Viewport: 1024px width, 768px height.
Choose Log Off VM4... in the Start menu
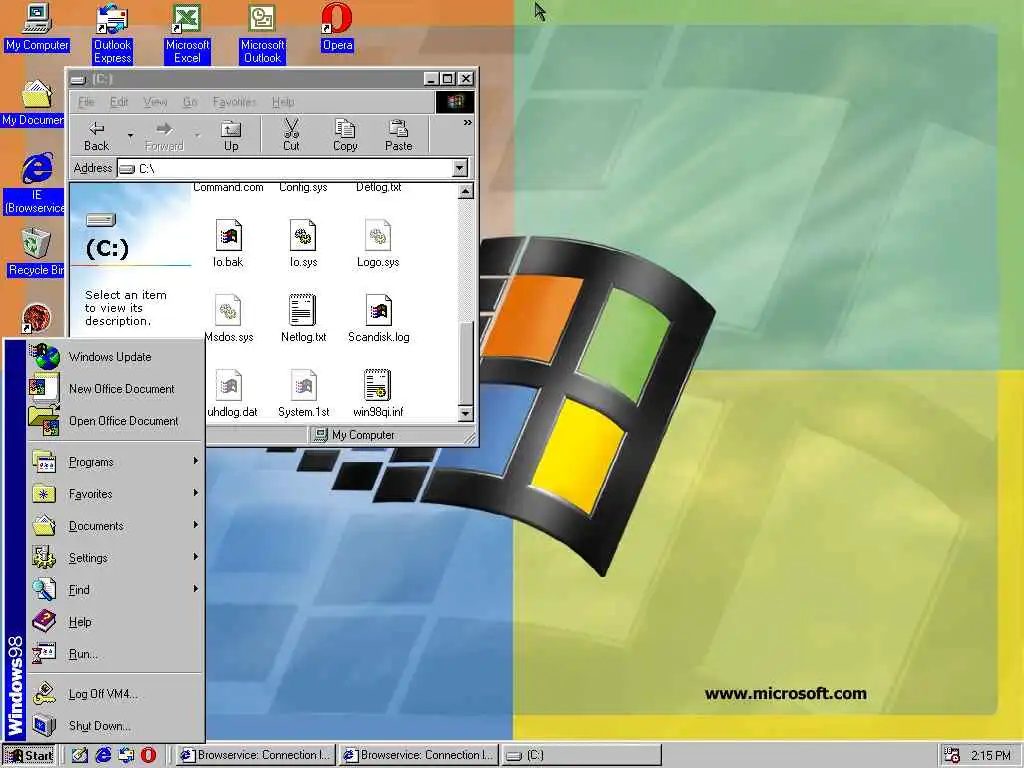point(115,694)
